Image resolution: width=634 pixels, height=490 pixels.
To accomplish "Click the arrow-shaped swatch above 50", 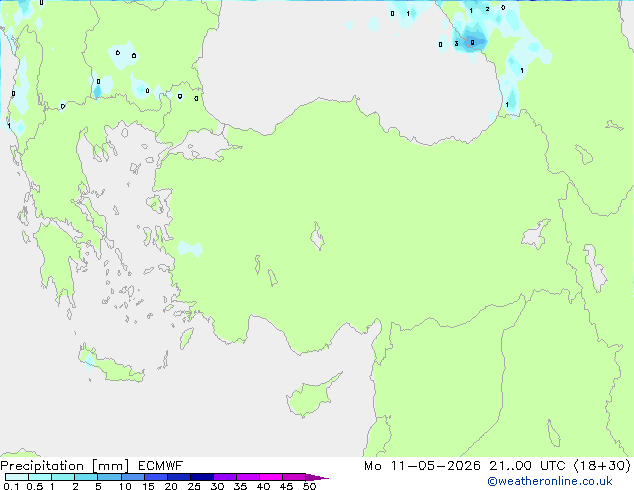I will pos(317,477).
